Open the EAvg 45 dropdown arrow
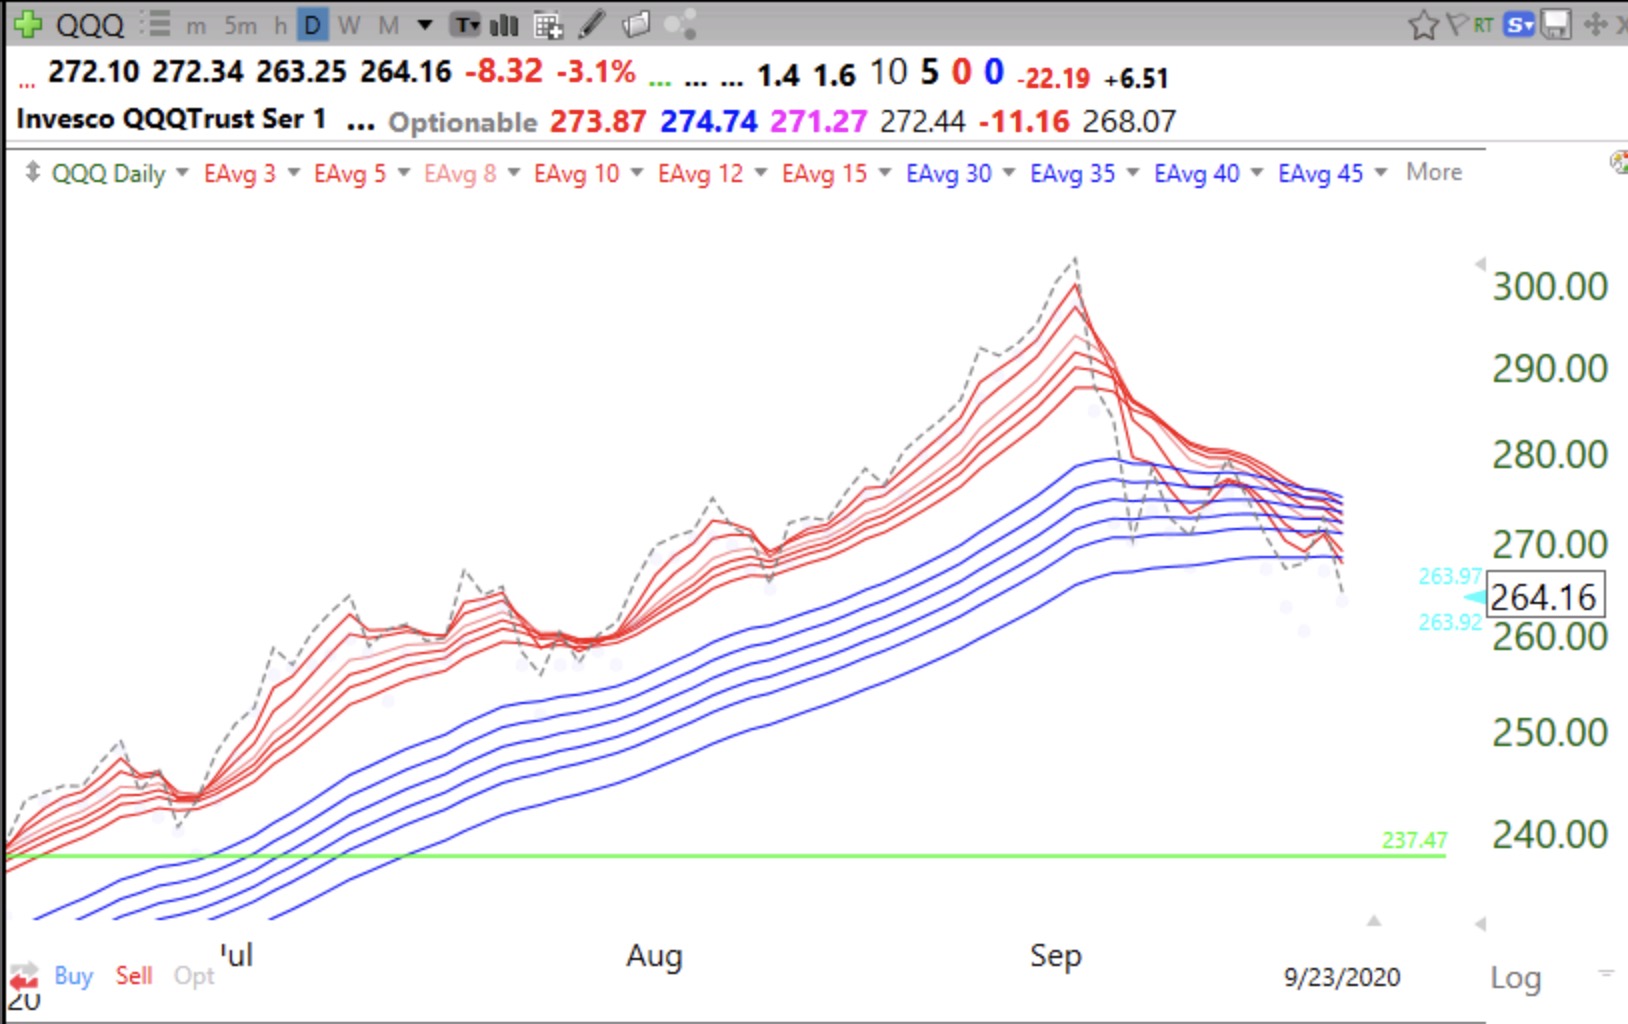This screenshot has height=1024, width=1628. (1381, 172)
